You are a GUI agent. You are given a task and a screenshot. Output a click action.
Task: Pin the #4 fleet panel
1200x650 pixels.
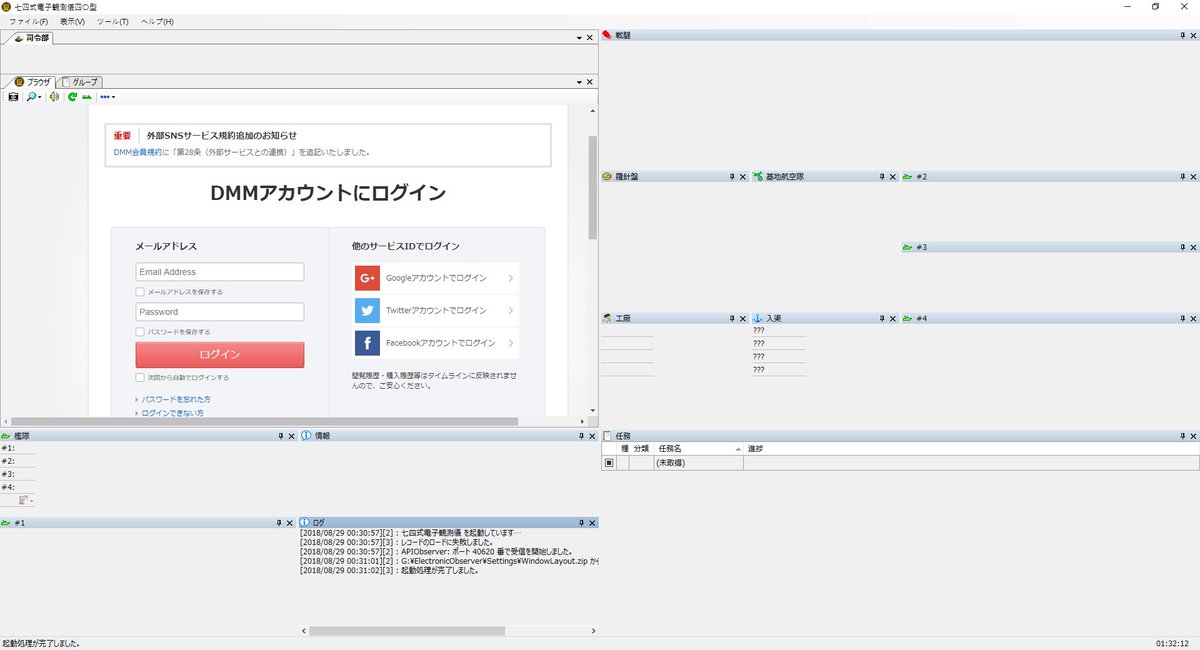coord(1181,318)
